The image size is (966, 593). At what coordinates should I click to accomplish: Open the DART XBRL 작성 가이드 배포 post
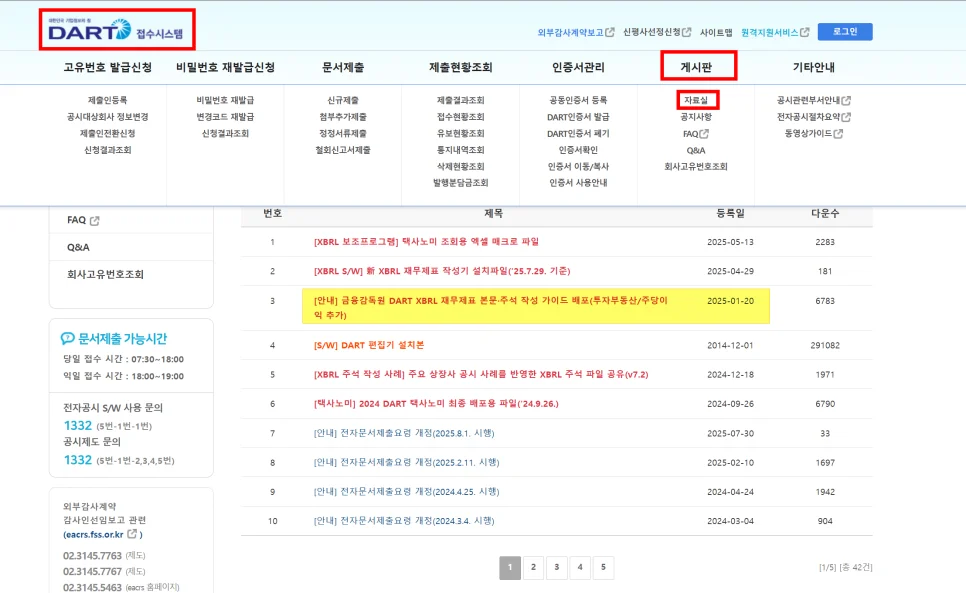tap(490, 307)
